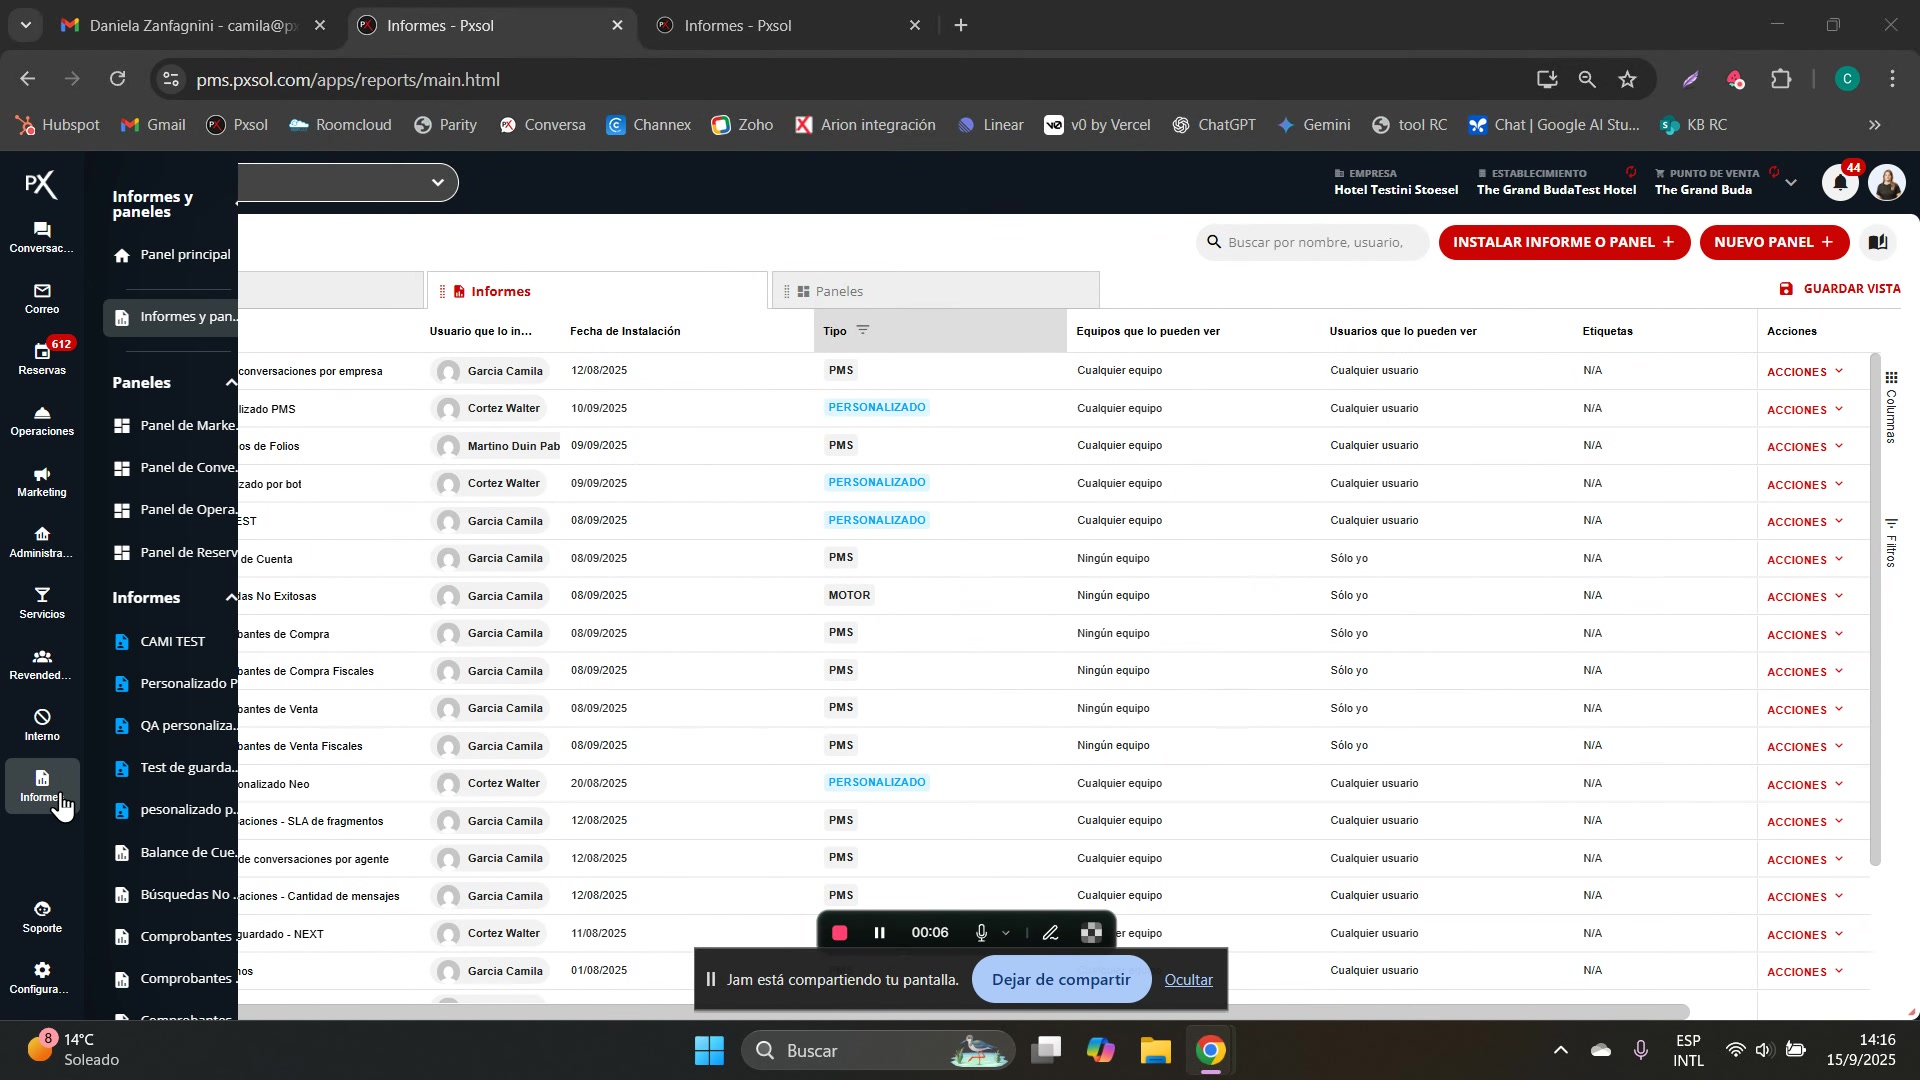Screen dimensions: 1920x1080
Task: Expand ACCIONES for Búsquedas No Exitosas MOTOR row
Action: (x=1805, y=597)
